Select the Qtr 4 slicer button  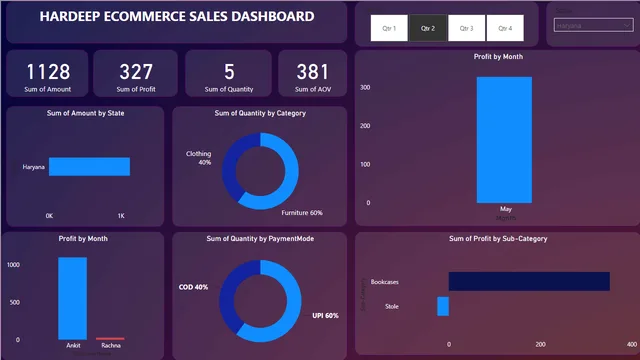pyautogui.click(x=505, y=28)
